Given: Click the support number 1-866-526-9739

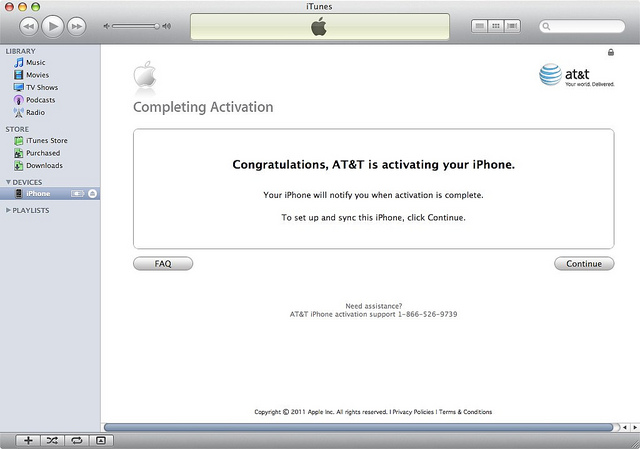Looking at the screenshot, I should 427,314.
